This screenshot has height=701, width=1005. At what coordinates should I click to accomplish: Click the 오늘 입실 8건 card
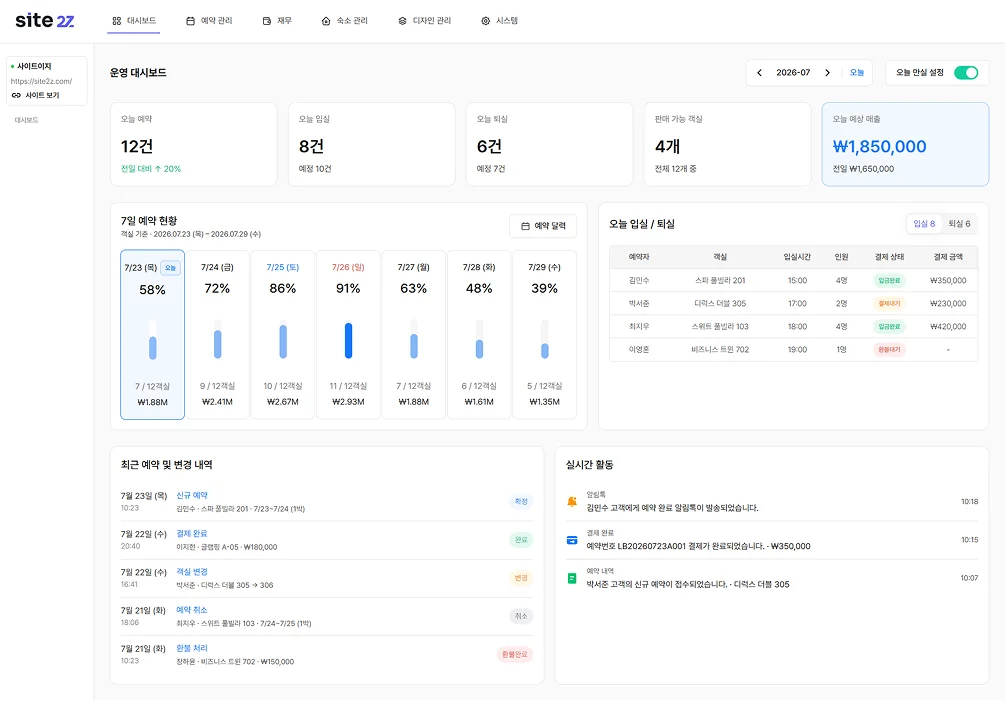click(x=372, y=144)
